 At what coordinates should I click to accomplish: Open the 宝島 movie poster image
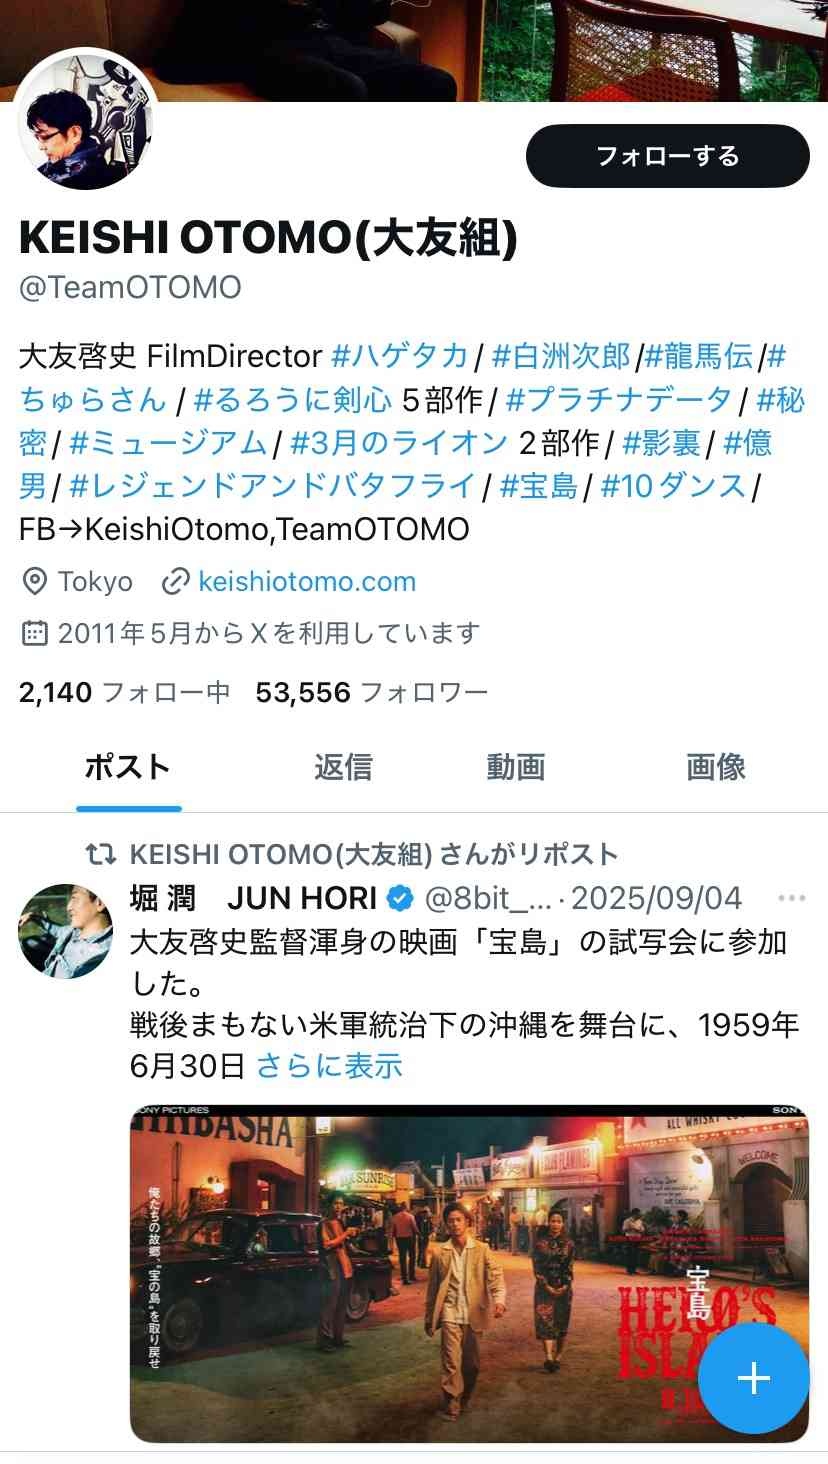click(x=469, y=1273)
